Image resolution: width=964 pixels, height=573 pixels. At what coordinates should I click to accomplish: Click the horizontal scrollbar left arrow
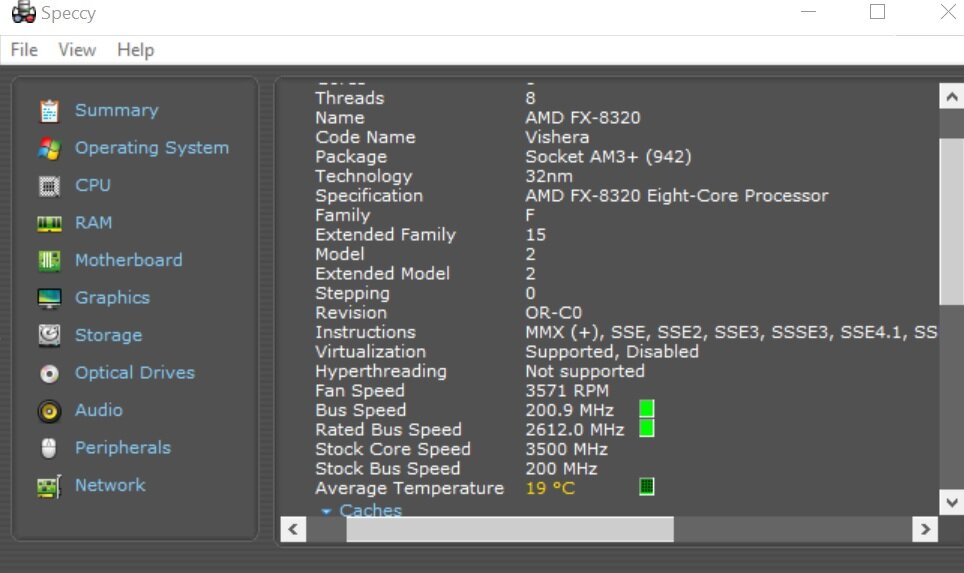tap(293, 529)
